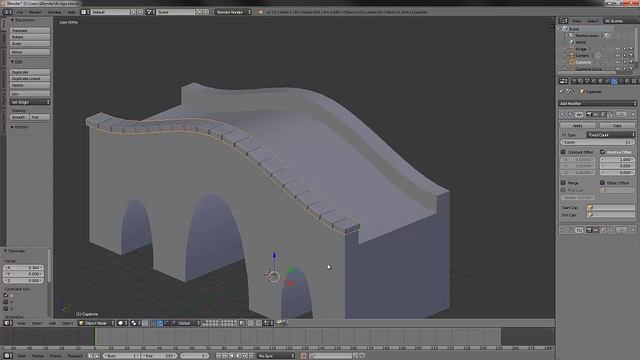Open the 3D viewport View menu
Viewport: 640px width, 360px height.
[x=21, y=323]
